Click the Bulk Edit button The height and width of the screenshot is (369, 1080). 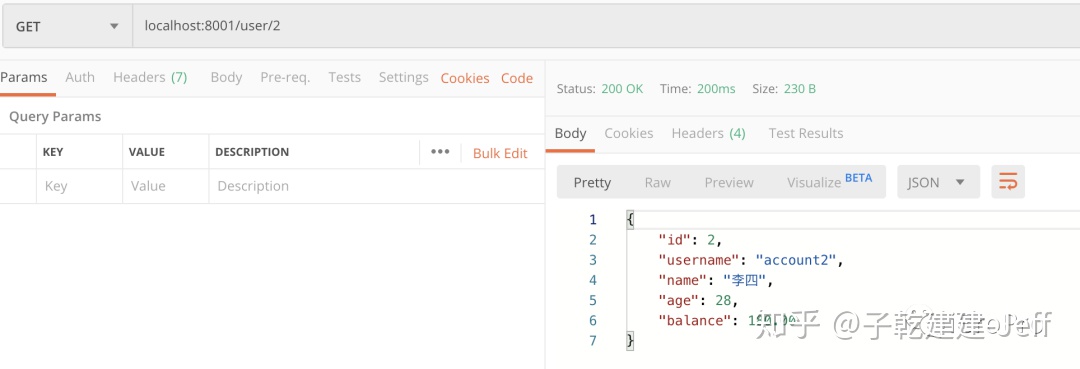tap(500, 153)
